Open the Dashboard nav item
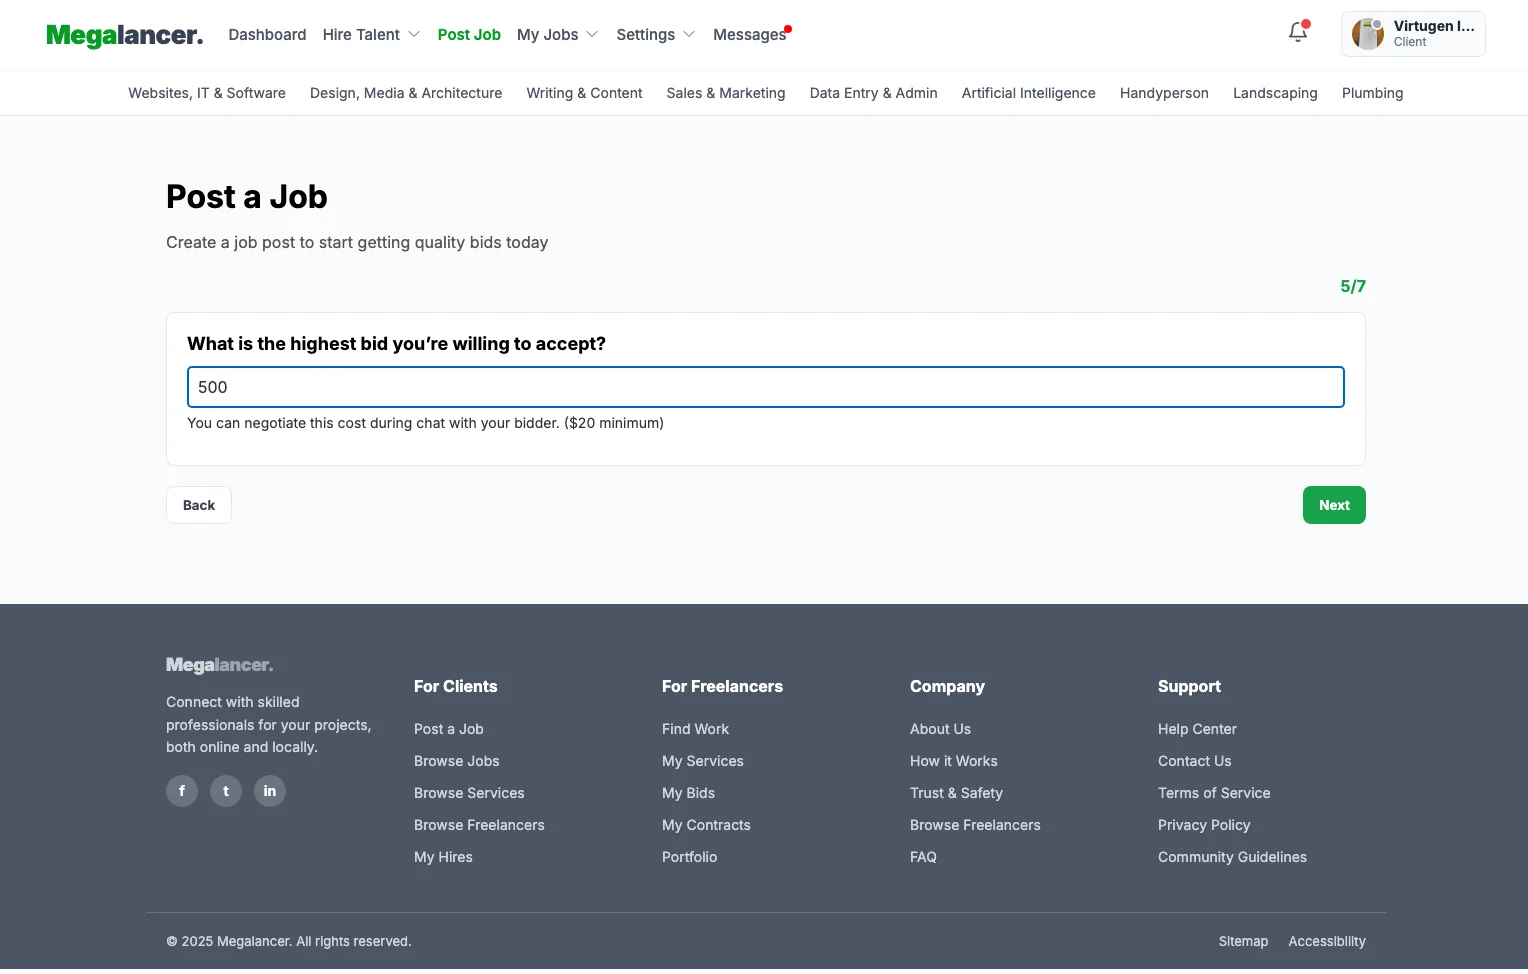This screenshot has width=1528, height=974. [x=267, y=35]
